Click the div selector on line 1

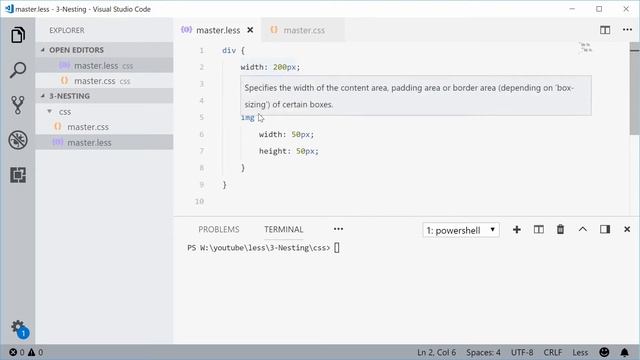tap(229, 51)
